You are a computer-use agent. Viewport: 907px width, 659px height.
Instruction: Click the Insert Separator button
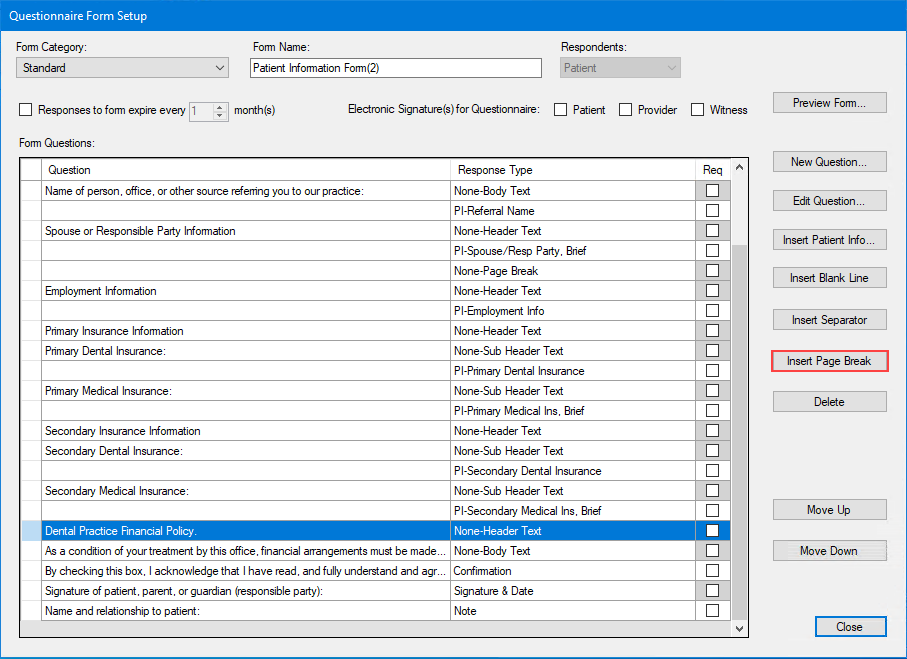[829, 320]
